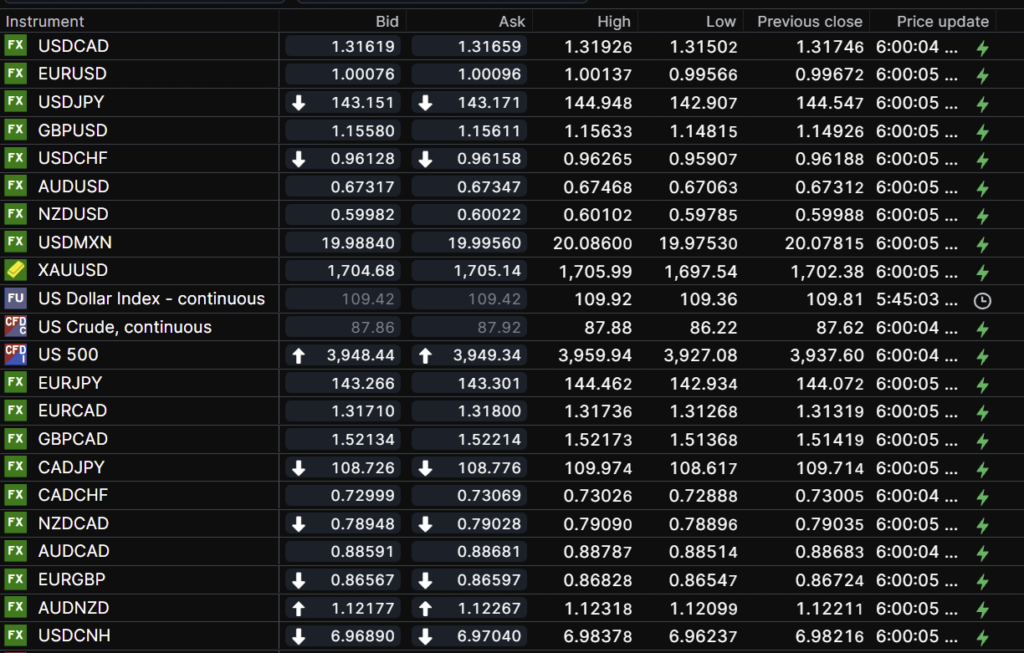
Task: Sort by the Bid column header
Action: [386, 21]
